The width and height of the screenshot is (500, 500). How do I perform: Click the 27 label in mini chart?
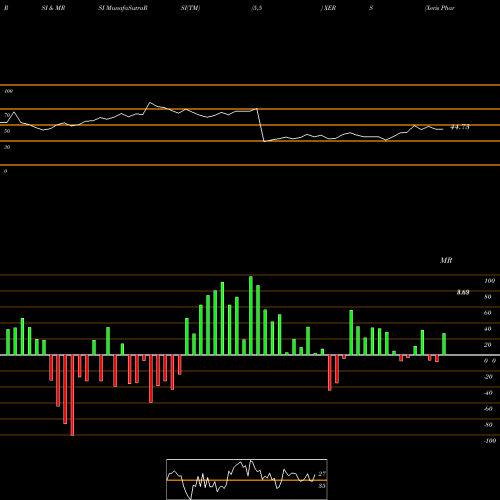pos(322,474)
